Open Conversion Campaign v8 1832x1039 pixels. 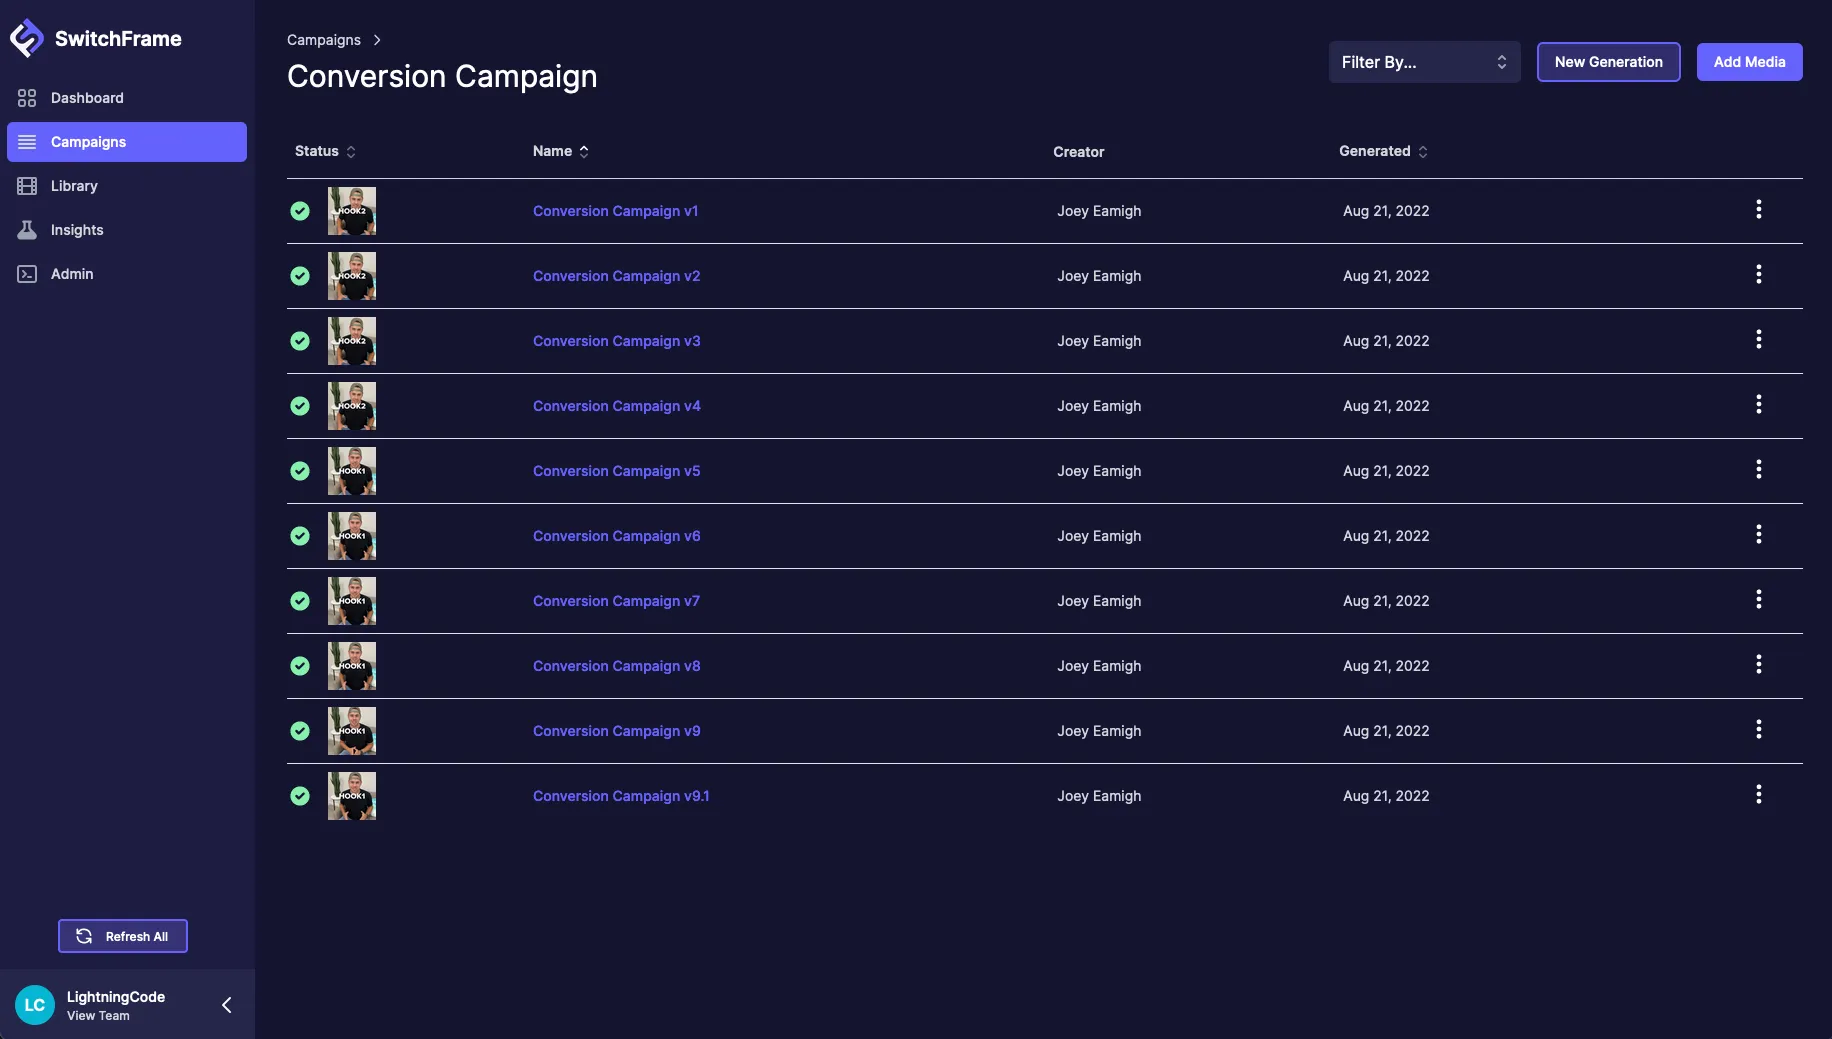pos(616,666)
